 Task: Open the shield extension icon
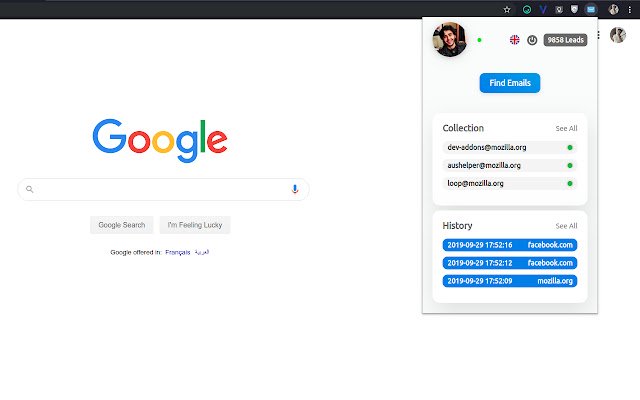pos(574,9)
